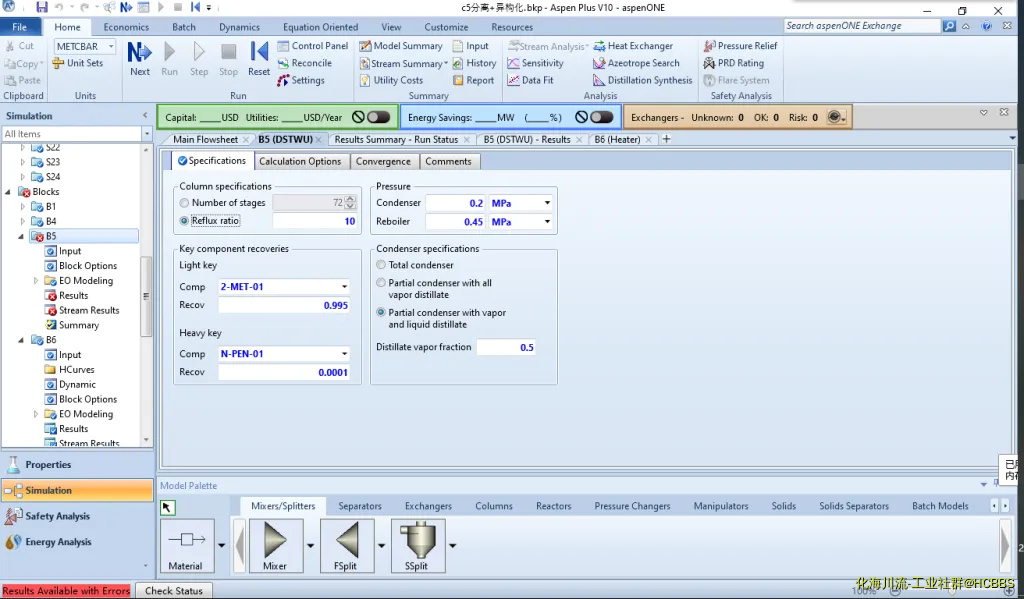Show the Input summary
Screen dimensions: 1024x599
(471, 46)
